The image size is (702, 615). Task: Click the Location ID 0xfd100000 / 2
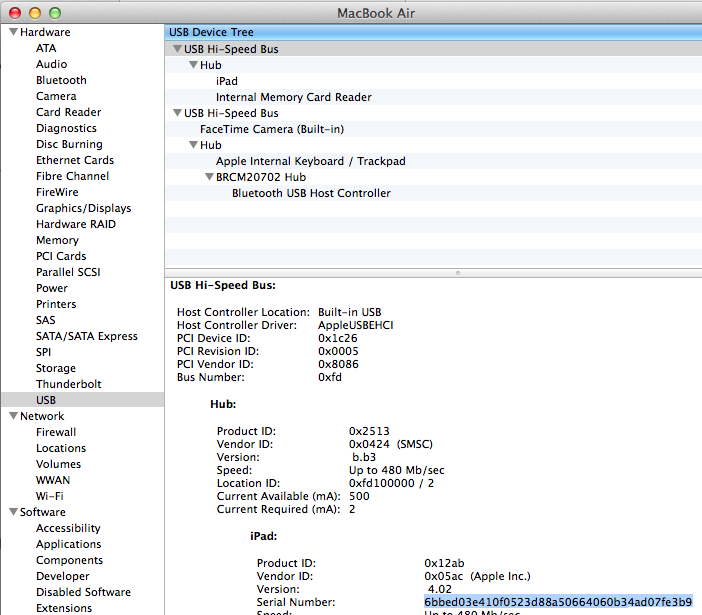point(391,483)
